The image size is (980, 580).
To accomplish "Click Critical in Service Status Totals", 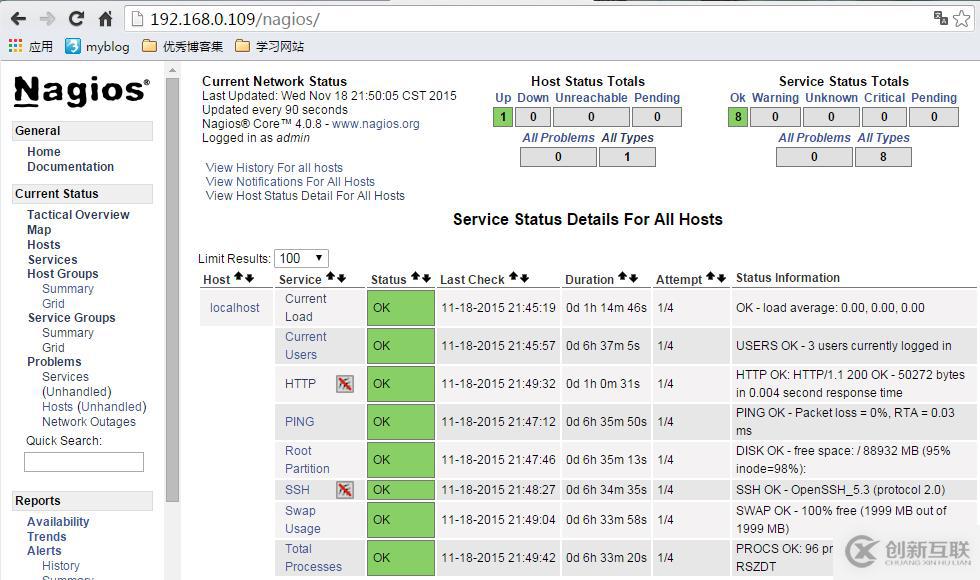I will click(884, 98).
